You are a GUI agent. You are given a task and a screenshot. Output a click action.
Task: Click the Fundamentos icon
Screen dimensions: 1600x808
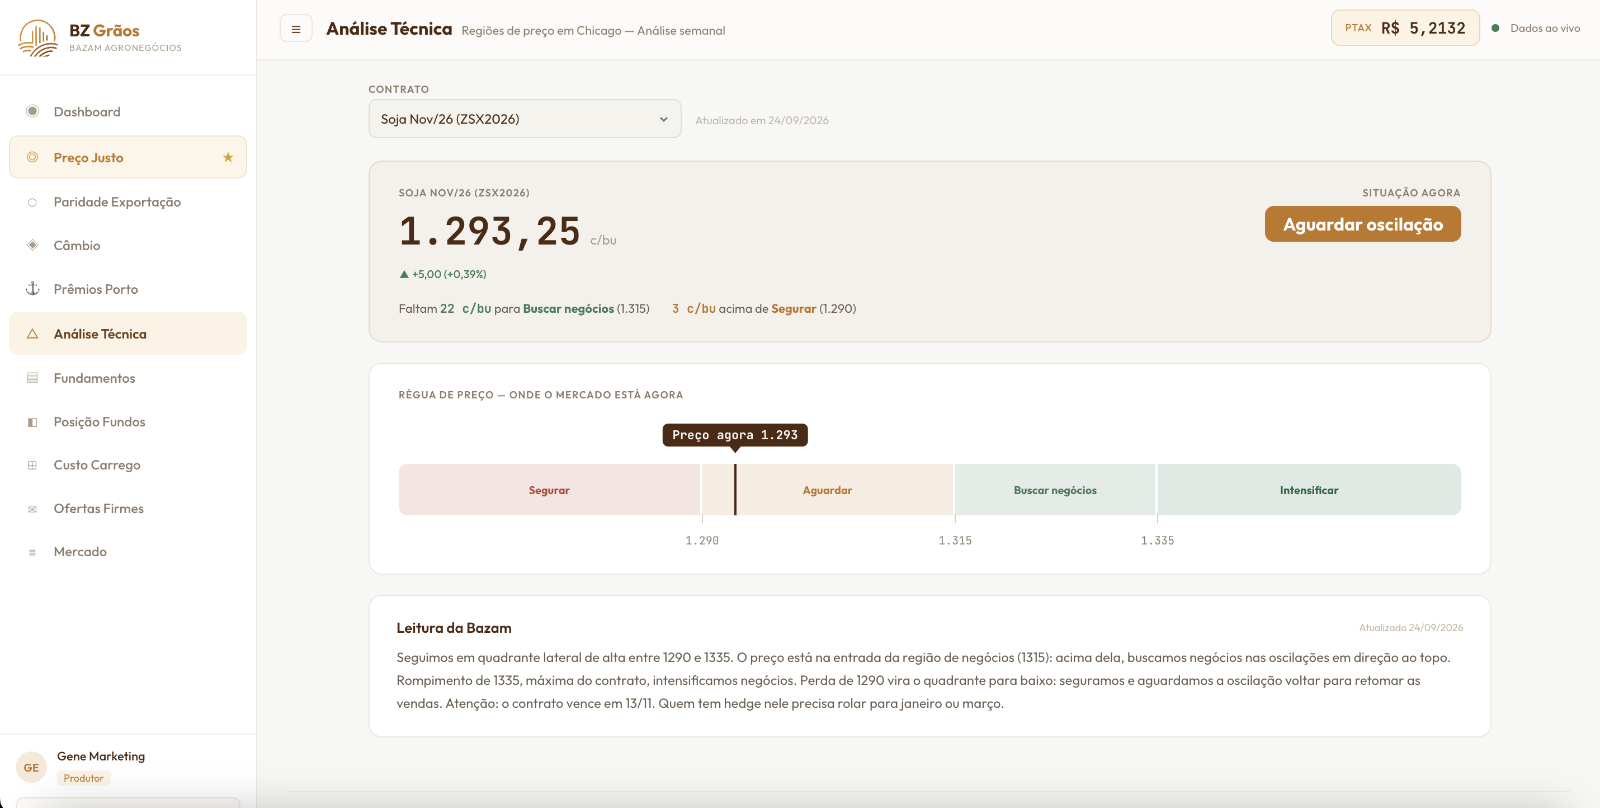pyautogui.click(x=32, y=378)
